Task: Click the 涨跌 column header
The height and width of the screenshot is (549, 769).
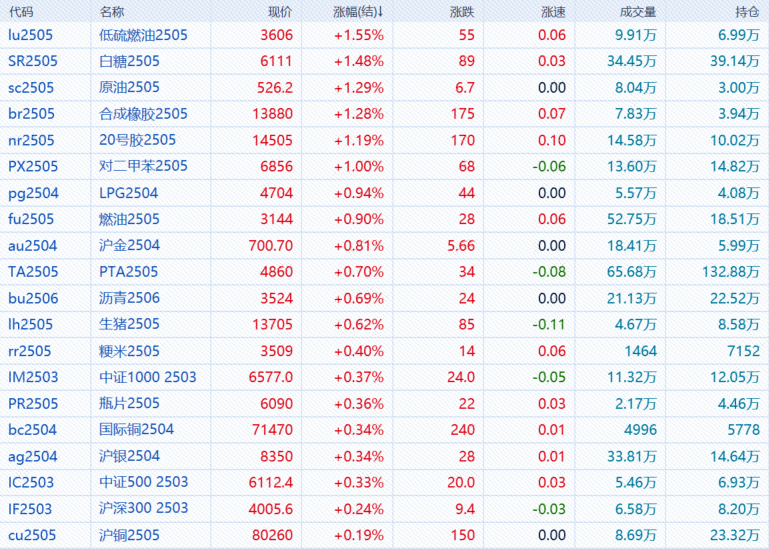Action: 462,12
